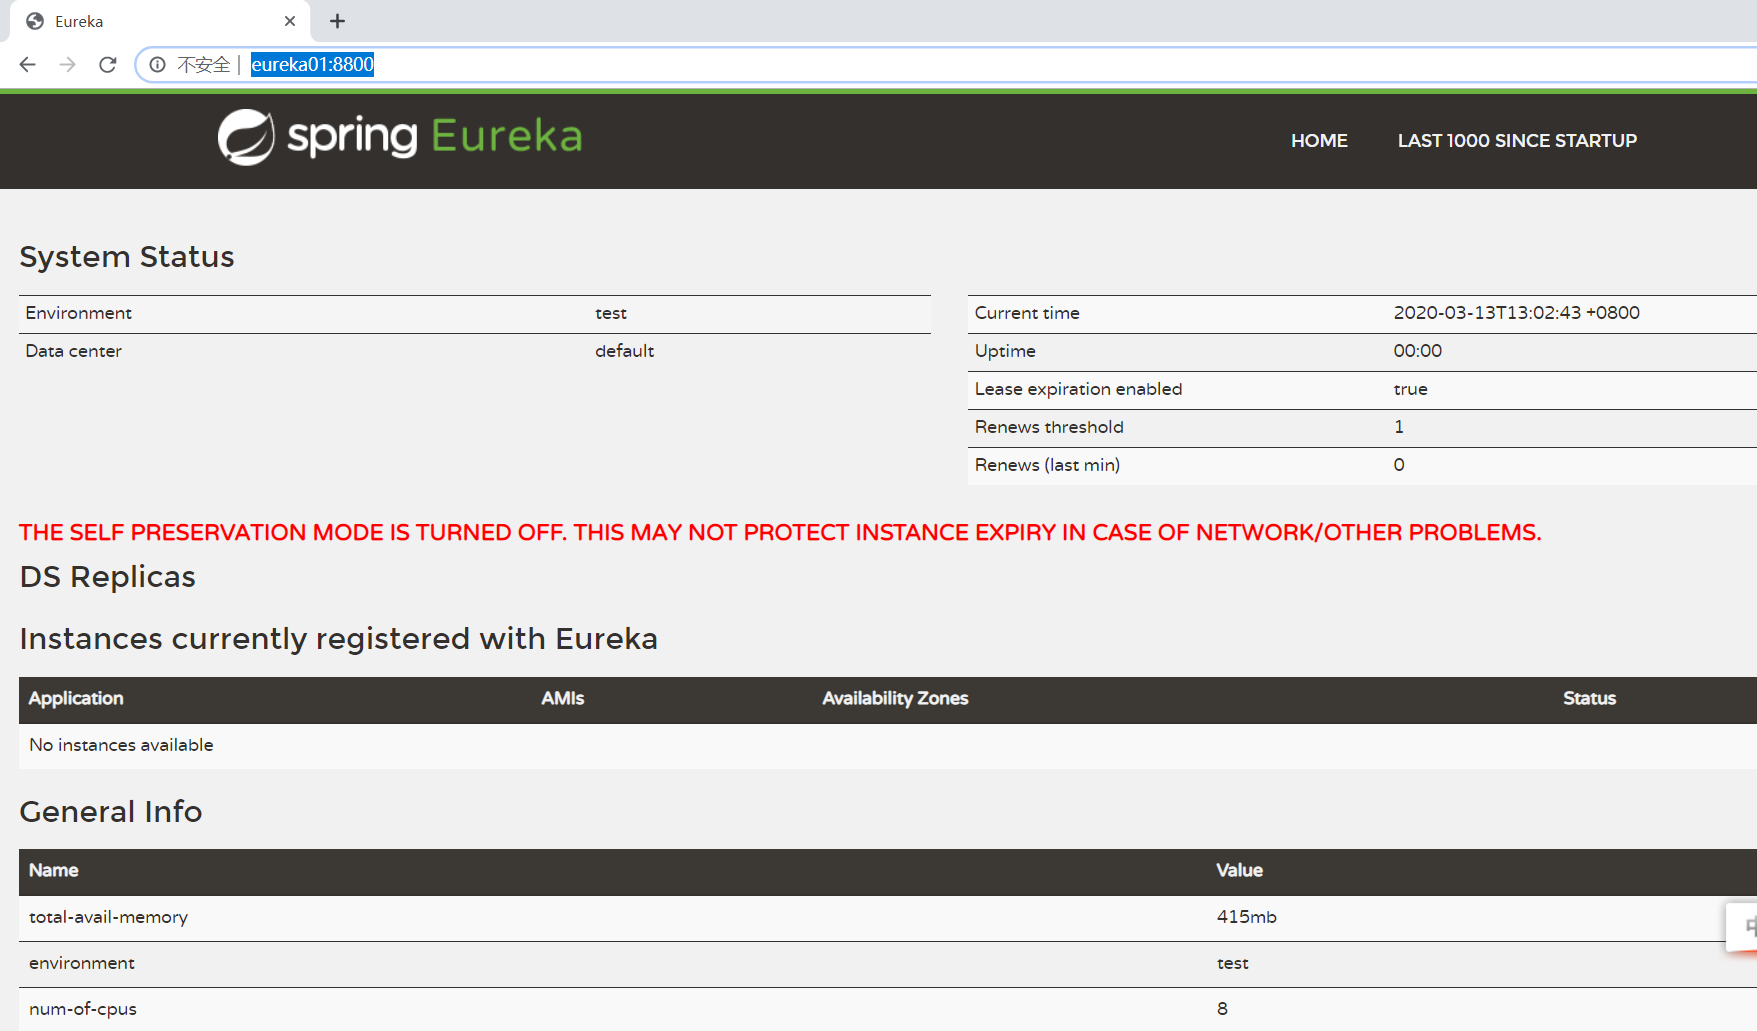Click the 'No instances available' row
1757x1031 pixels.
coord(888,746)
